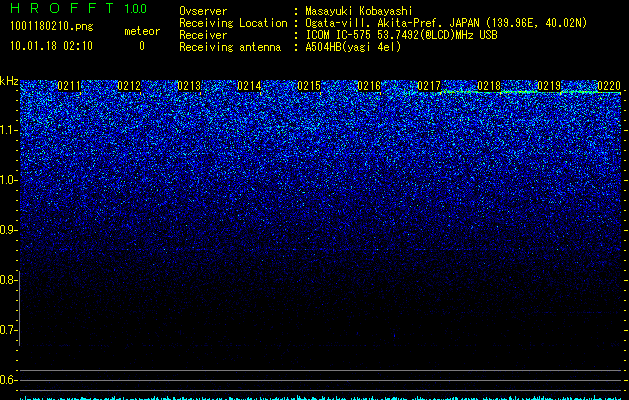Click the 0218 time marker
Image resolution: width=629 pixels, height=400 pixels.
489,86
